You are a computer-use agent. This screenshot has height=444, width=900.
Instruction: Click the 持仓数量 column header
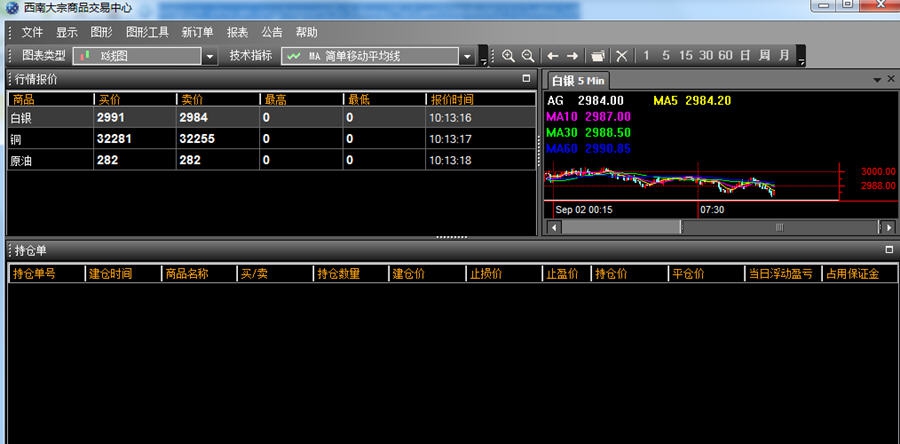click(x=351, y=274)
